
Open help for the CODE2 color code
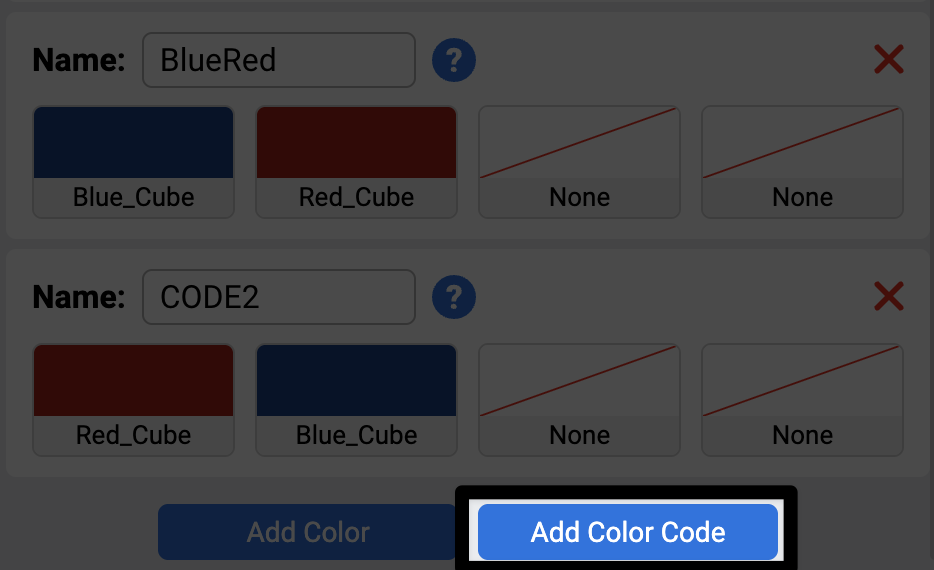click(454, 298)
